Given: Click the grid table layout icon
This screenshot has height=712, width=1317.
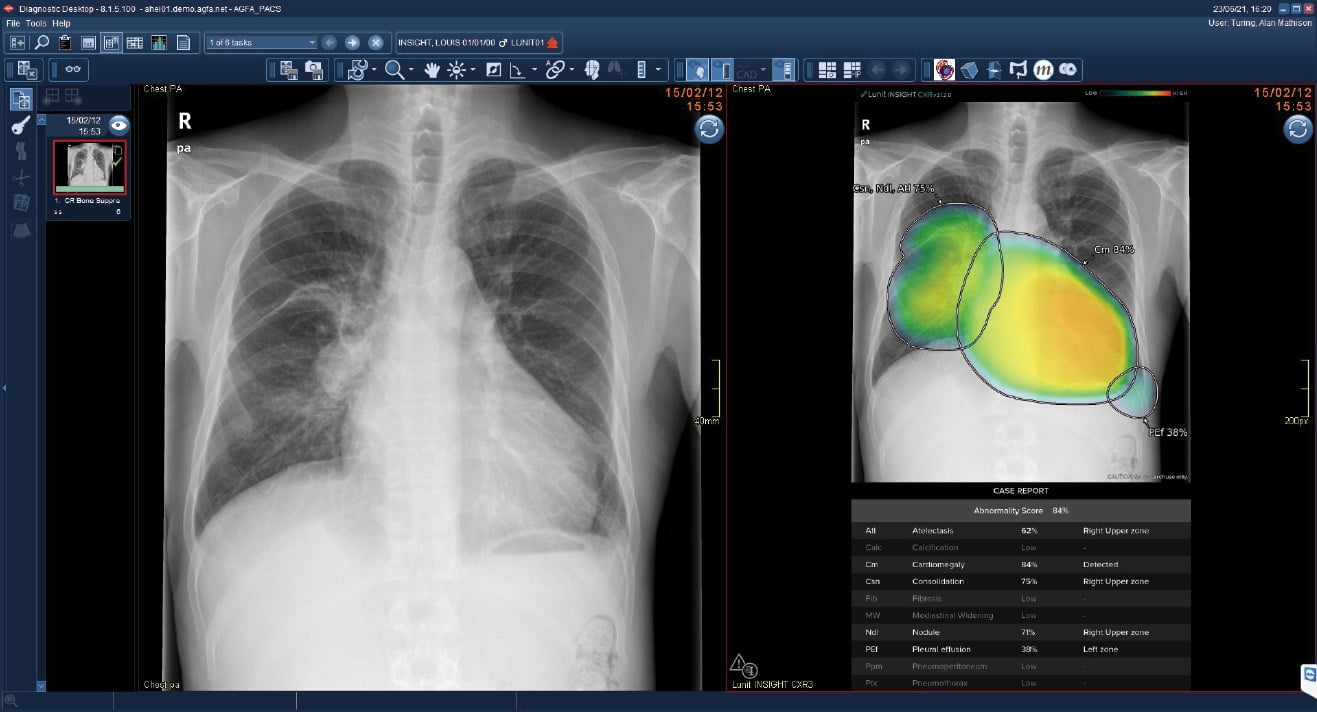Looking at the screenshot, I should 134,43.
